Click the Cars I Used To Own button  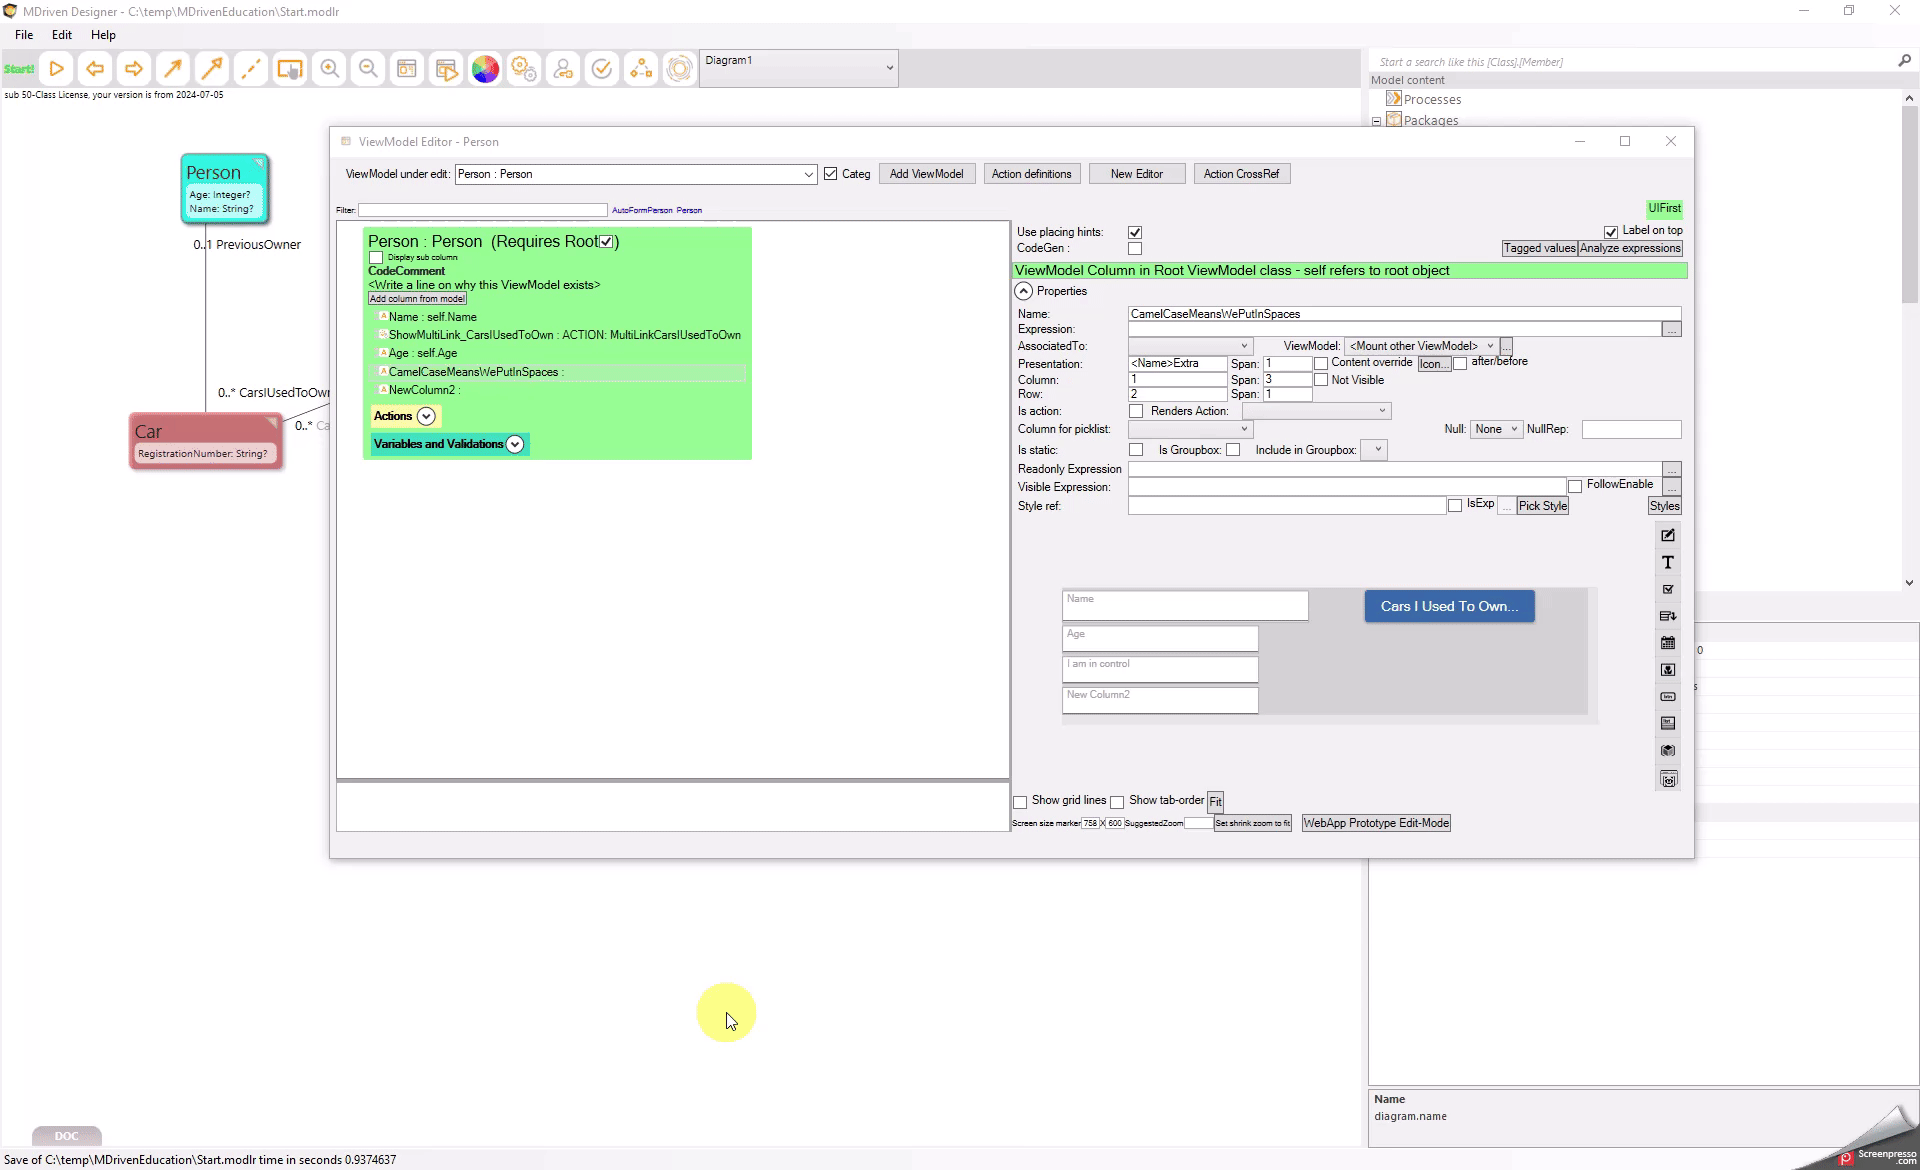(1449, 606)
